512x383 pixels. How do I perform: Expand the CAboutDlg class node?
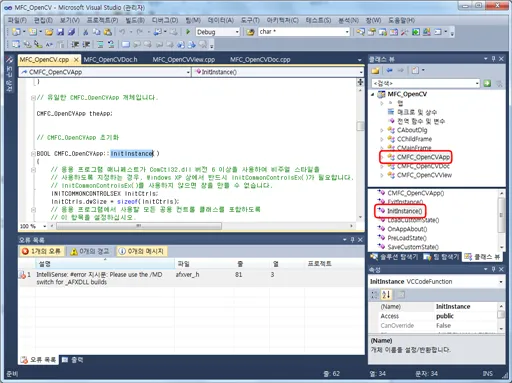tap(382, 130)
